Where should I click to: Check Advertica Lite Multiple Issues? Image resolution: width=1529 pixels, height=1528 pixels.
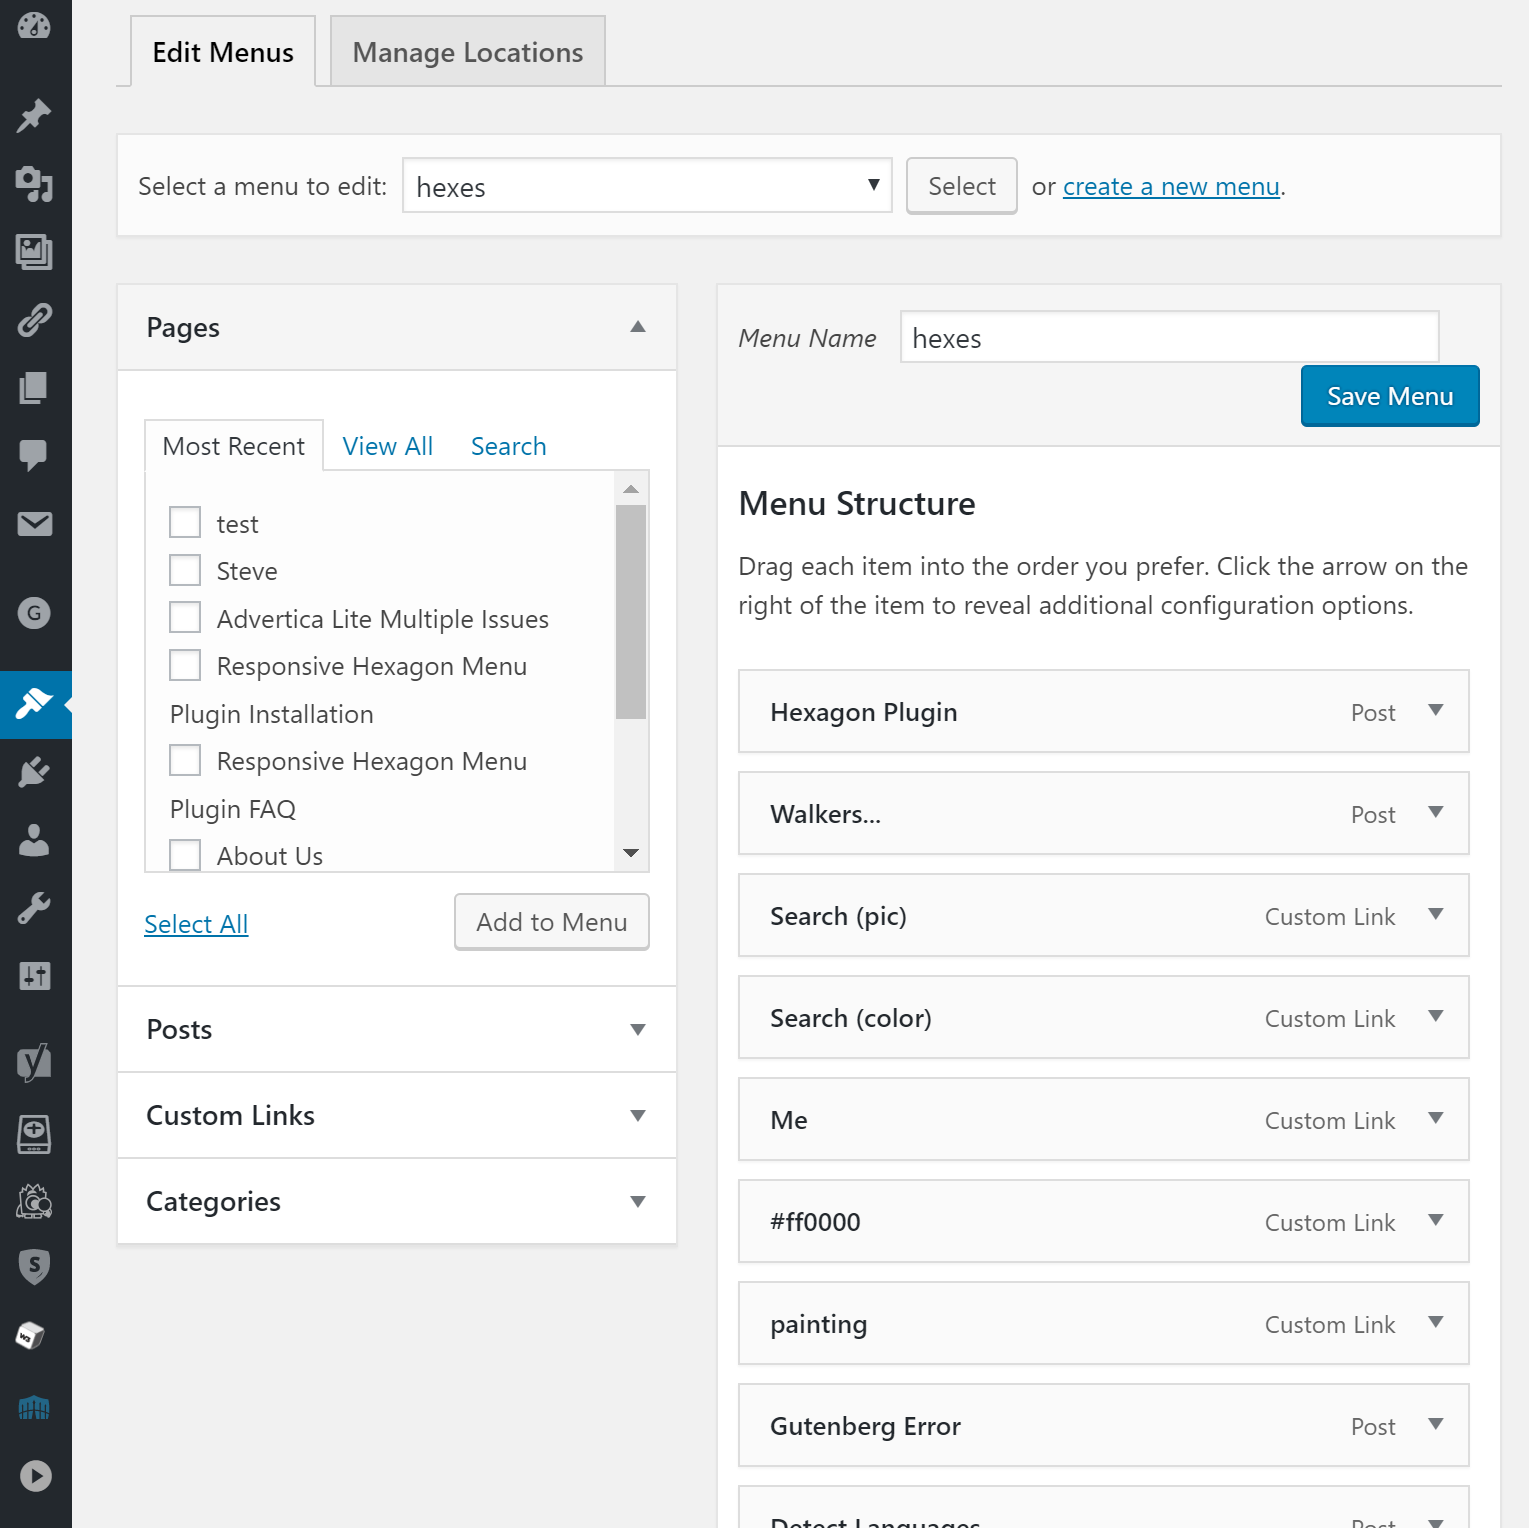[x=184, y=617]
